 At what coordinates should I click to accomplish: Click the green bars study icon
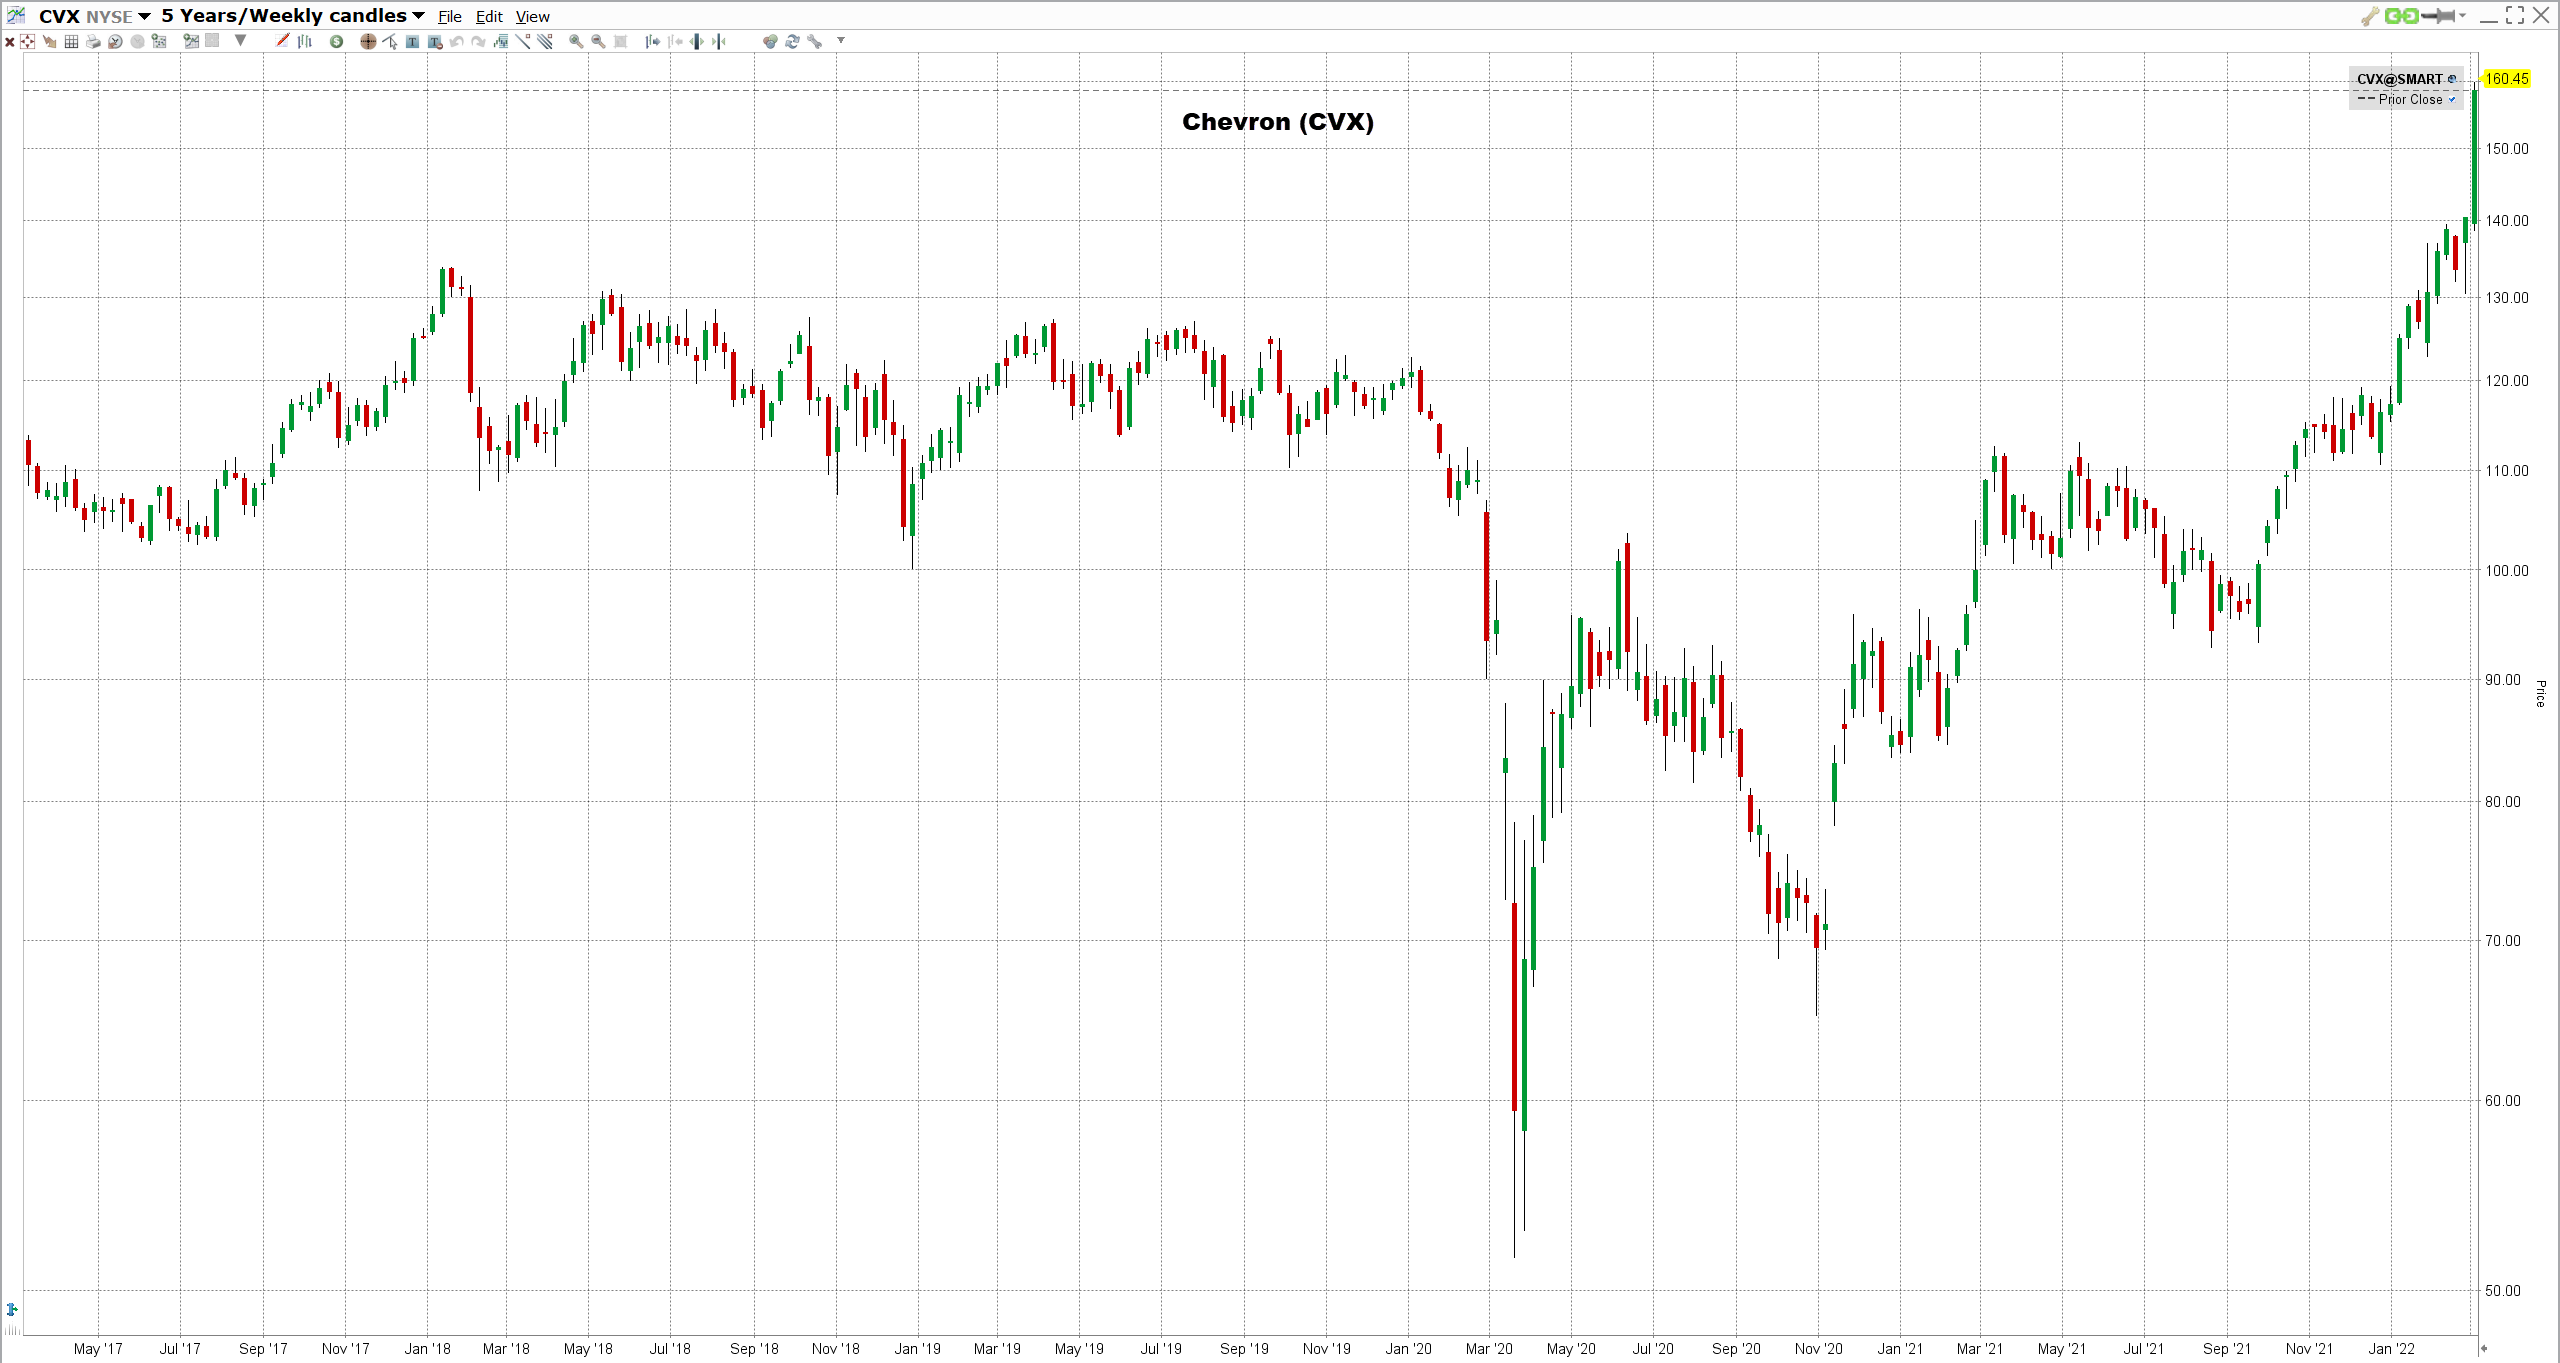(x=501, y=41)
